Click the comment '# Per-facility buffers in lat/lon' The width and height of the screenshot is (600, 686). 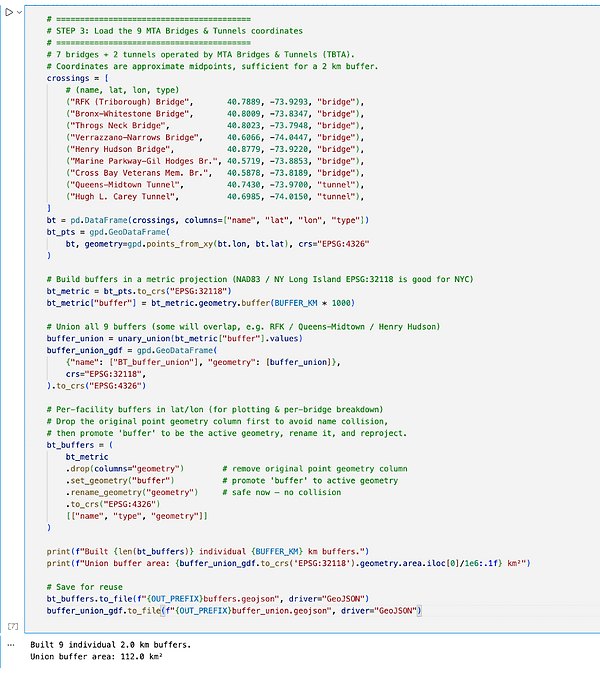[215, 409]
